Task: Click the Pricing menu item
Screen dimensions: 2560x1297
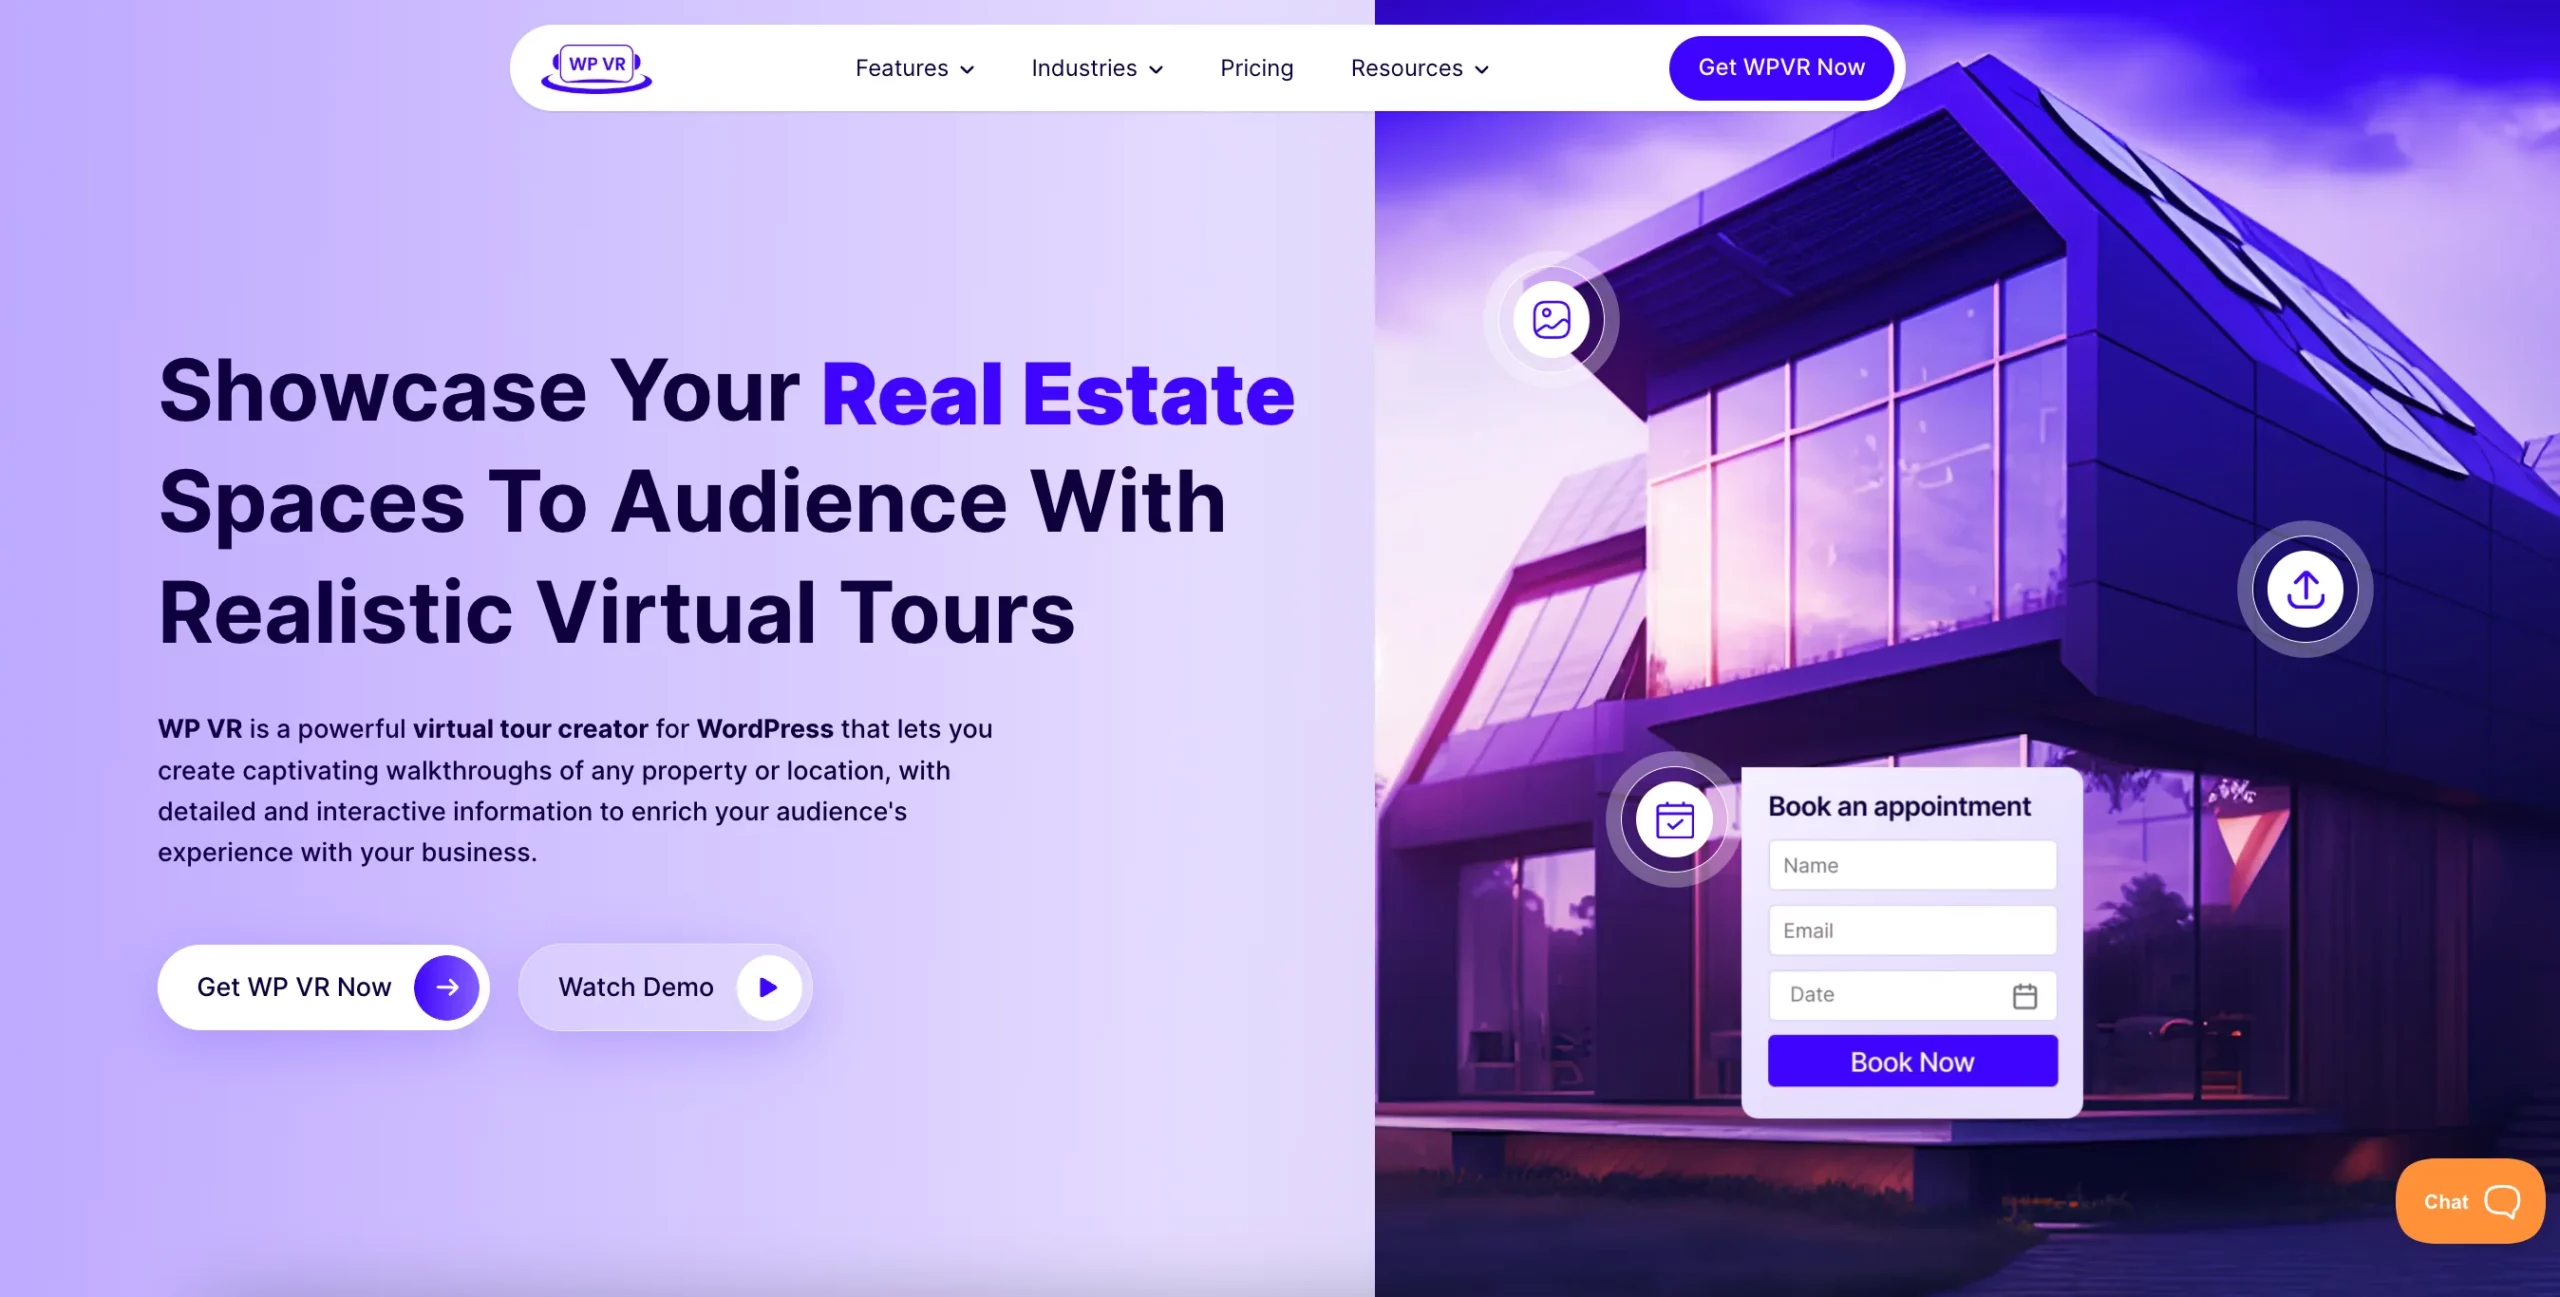Action: pos(1255,68)
